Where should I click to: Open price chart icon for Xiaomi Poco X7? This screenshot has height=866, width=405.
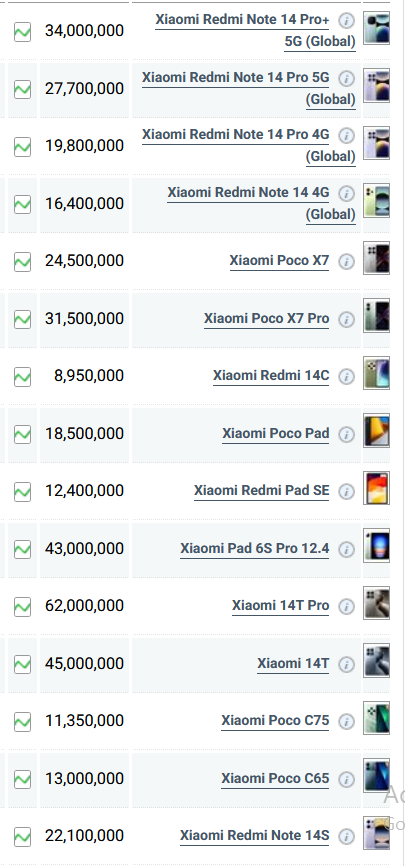point(22,262)
